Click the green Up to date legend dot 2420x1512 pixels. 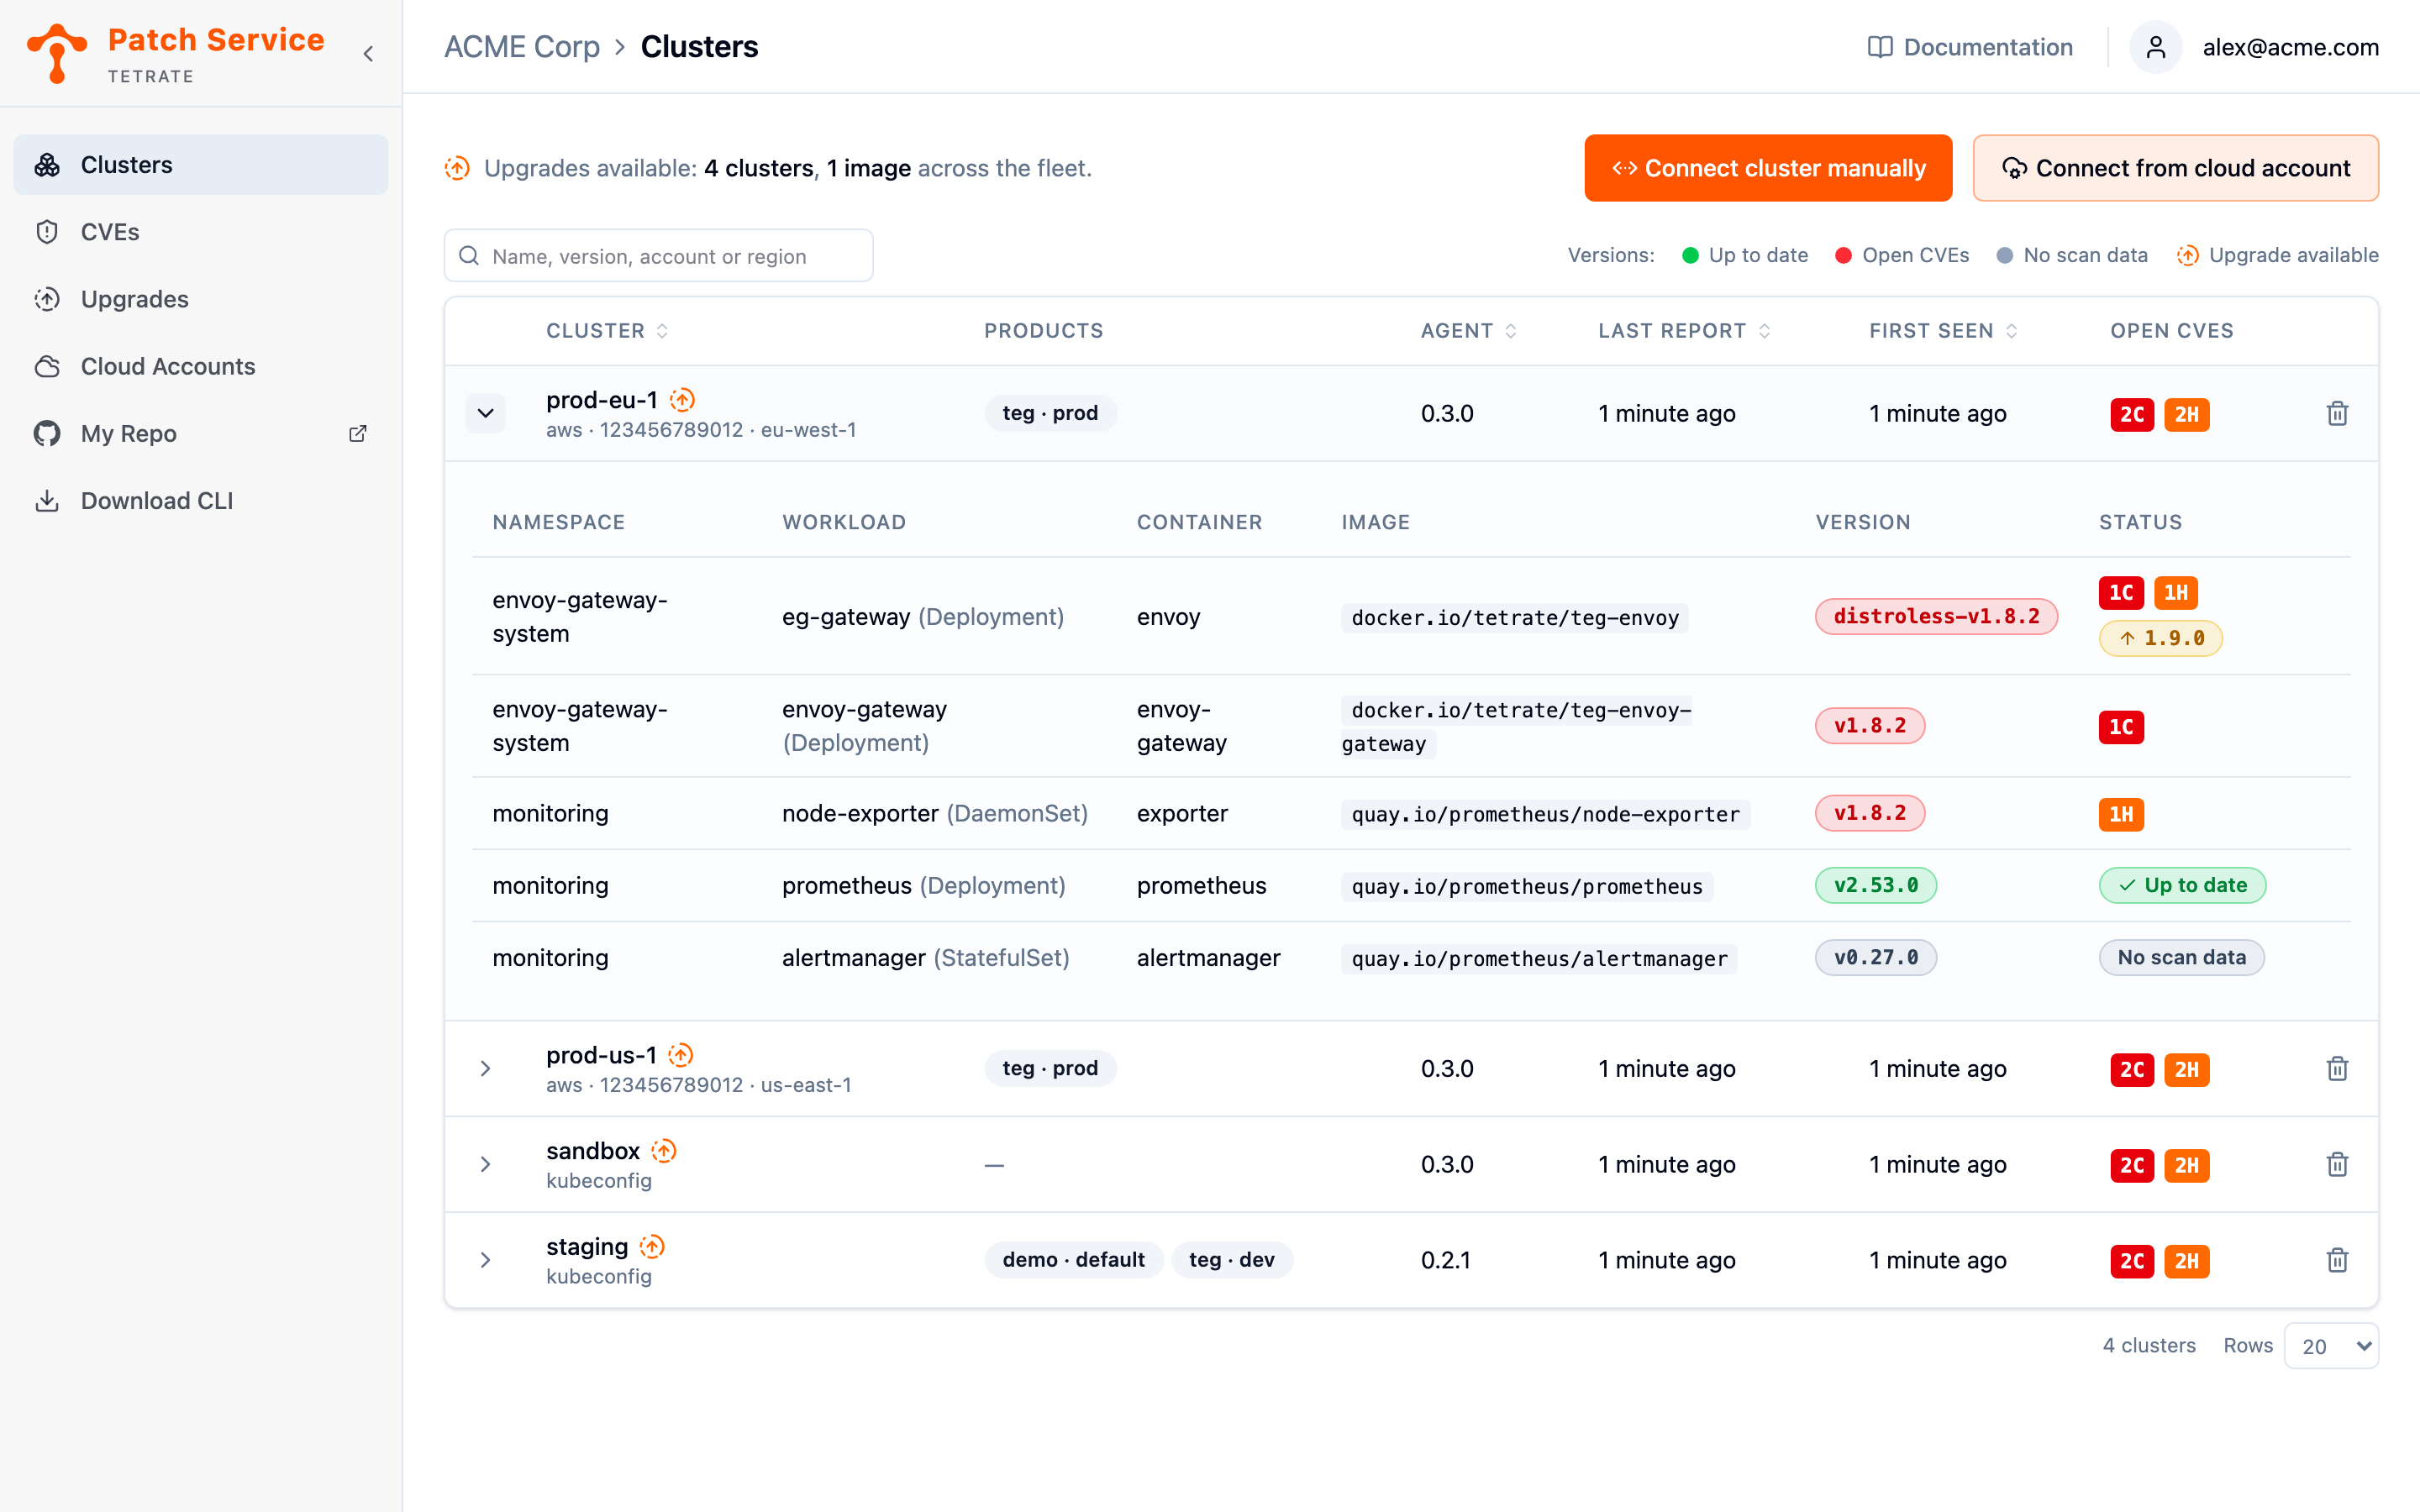pyautogui.click(x=1690, y=255)
